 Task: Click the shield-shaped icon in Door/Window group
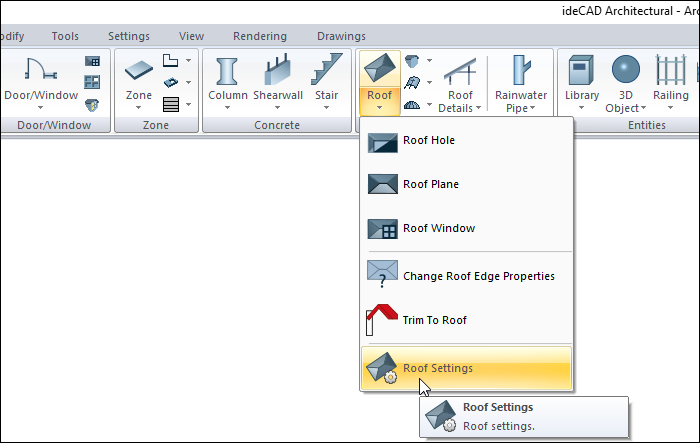(x=92, y=105)
